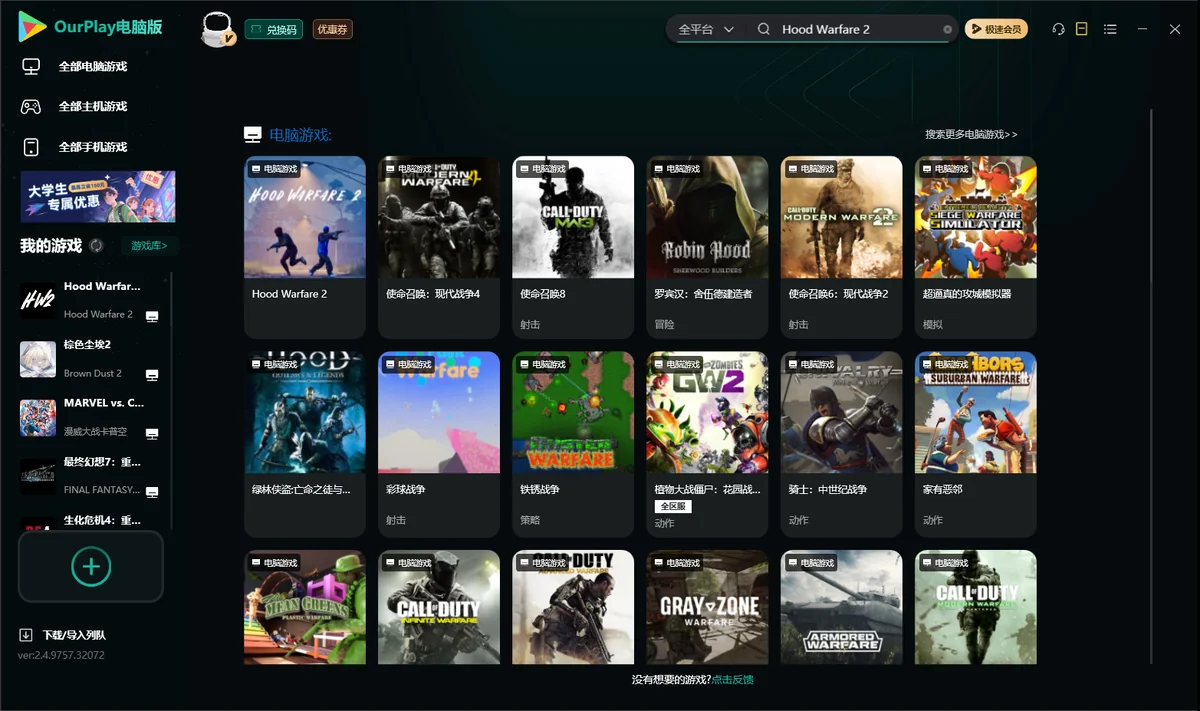1200x711 pixels.
Task: Click the magnifier search icon
Action: click(x=764, y=29)
